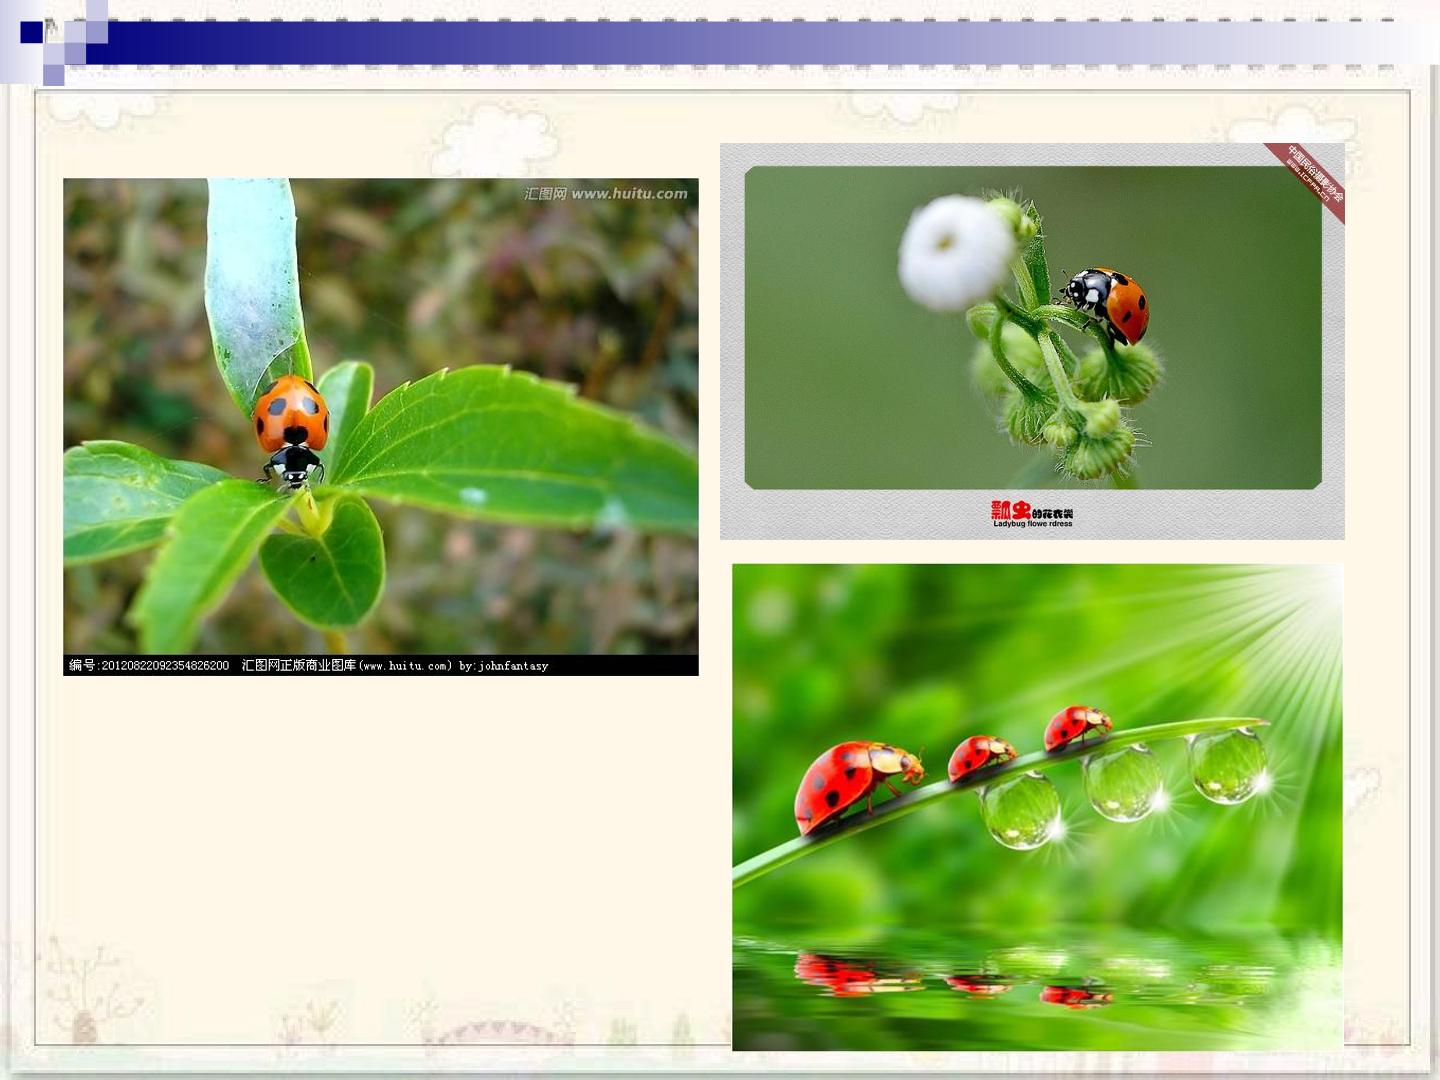The image size is (1440, 1080).
Task: Select the three ladybugs with dewdrops photo
Action: (x=1037, y=807)
